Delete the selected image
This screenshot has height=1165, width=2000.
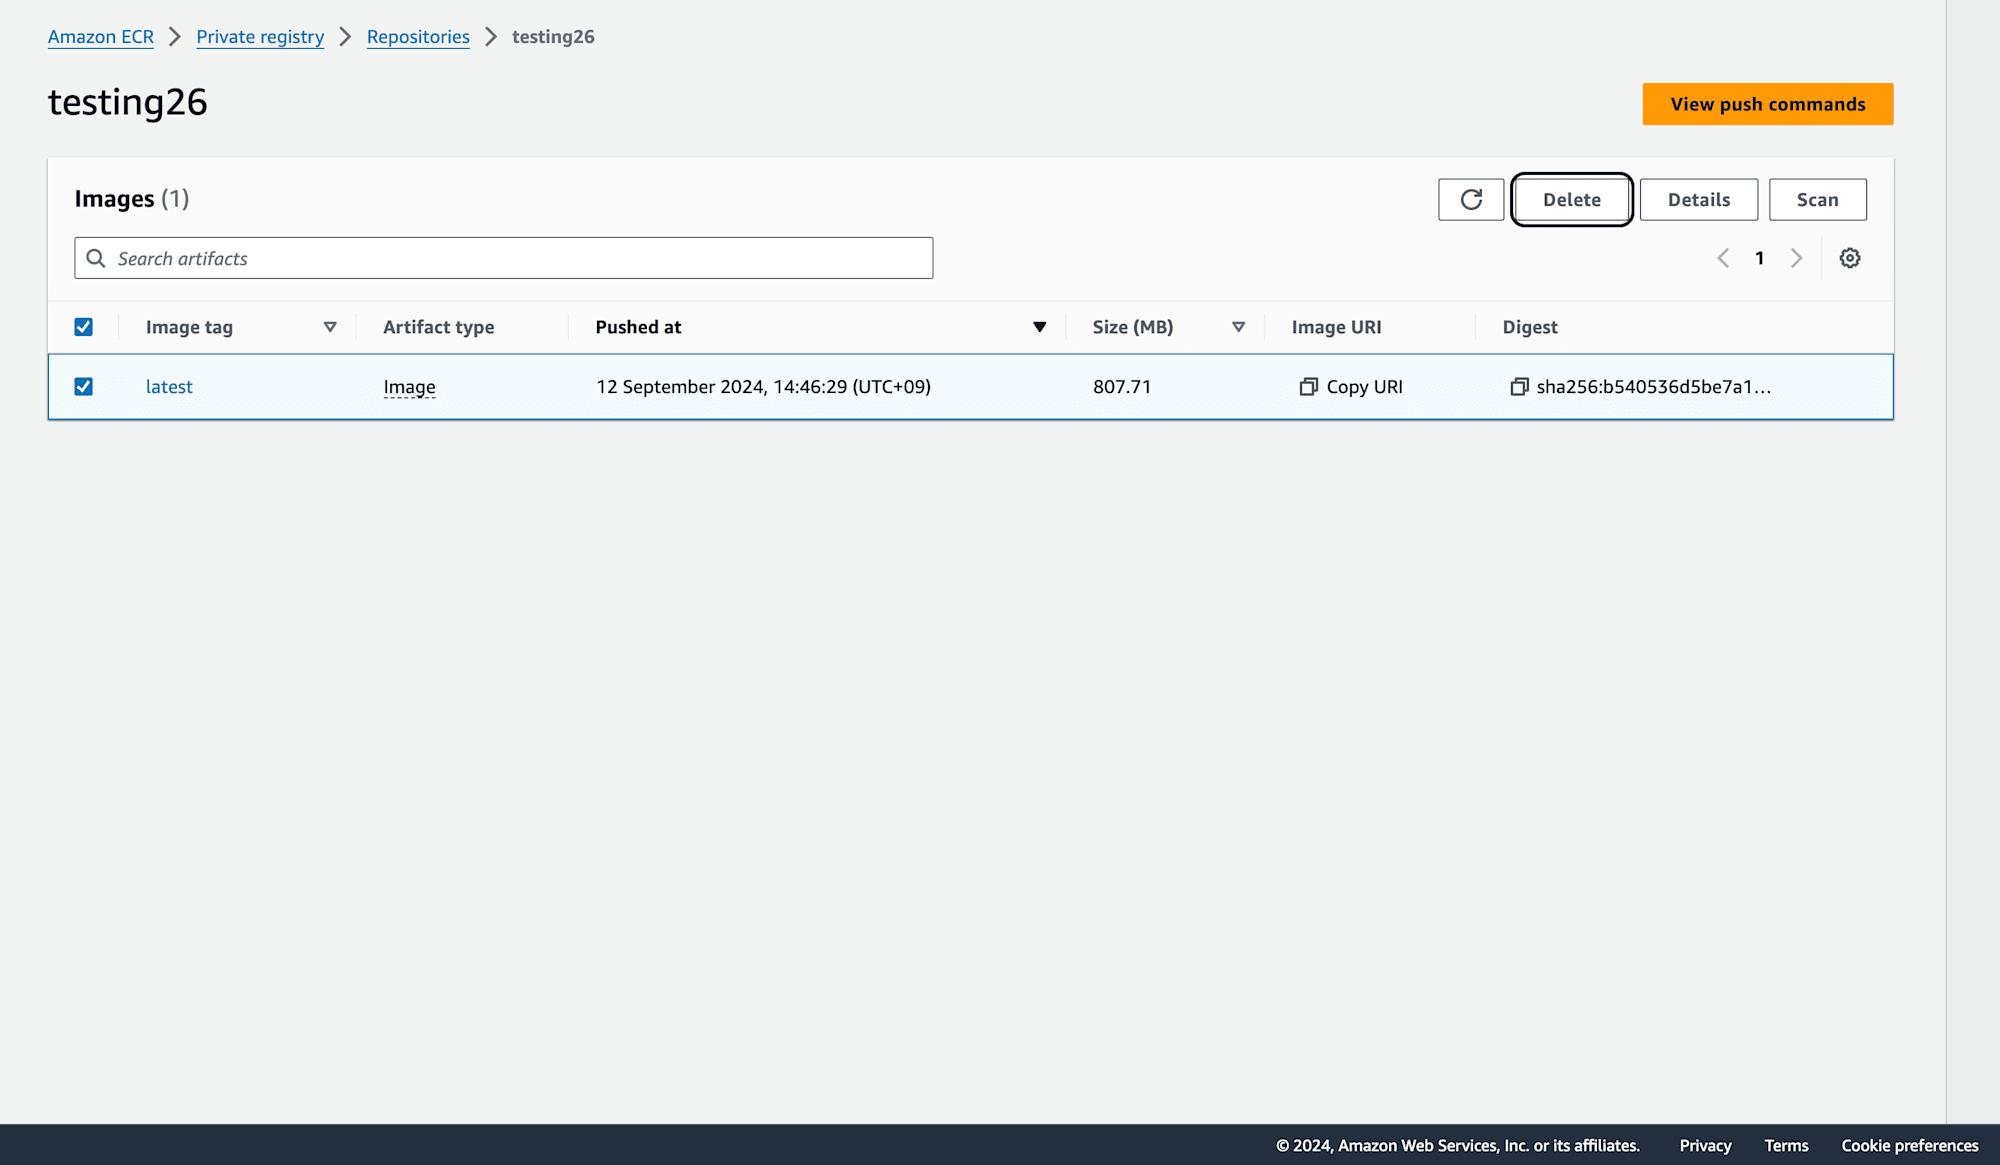point(1572,199)
